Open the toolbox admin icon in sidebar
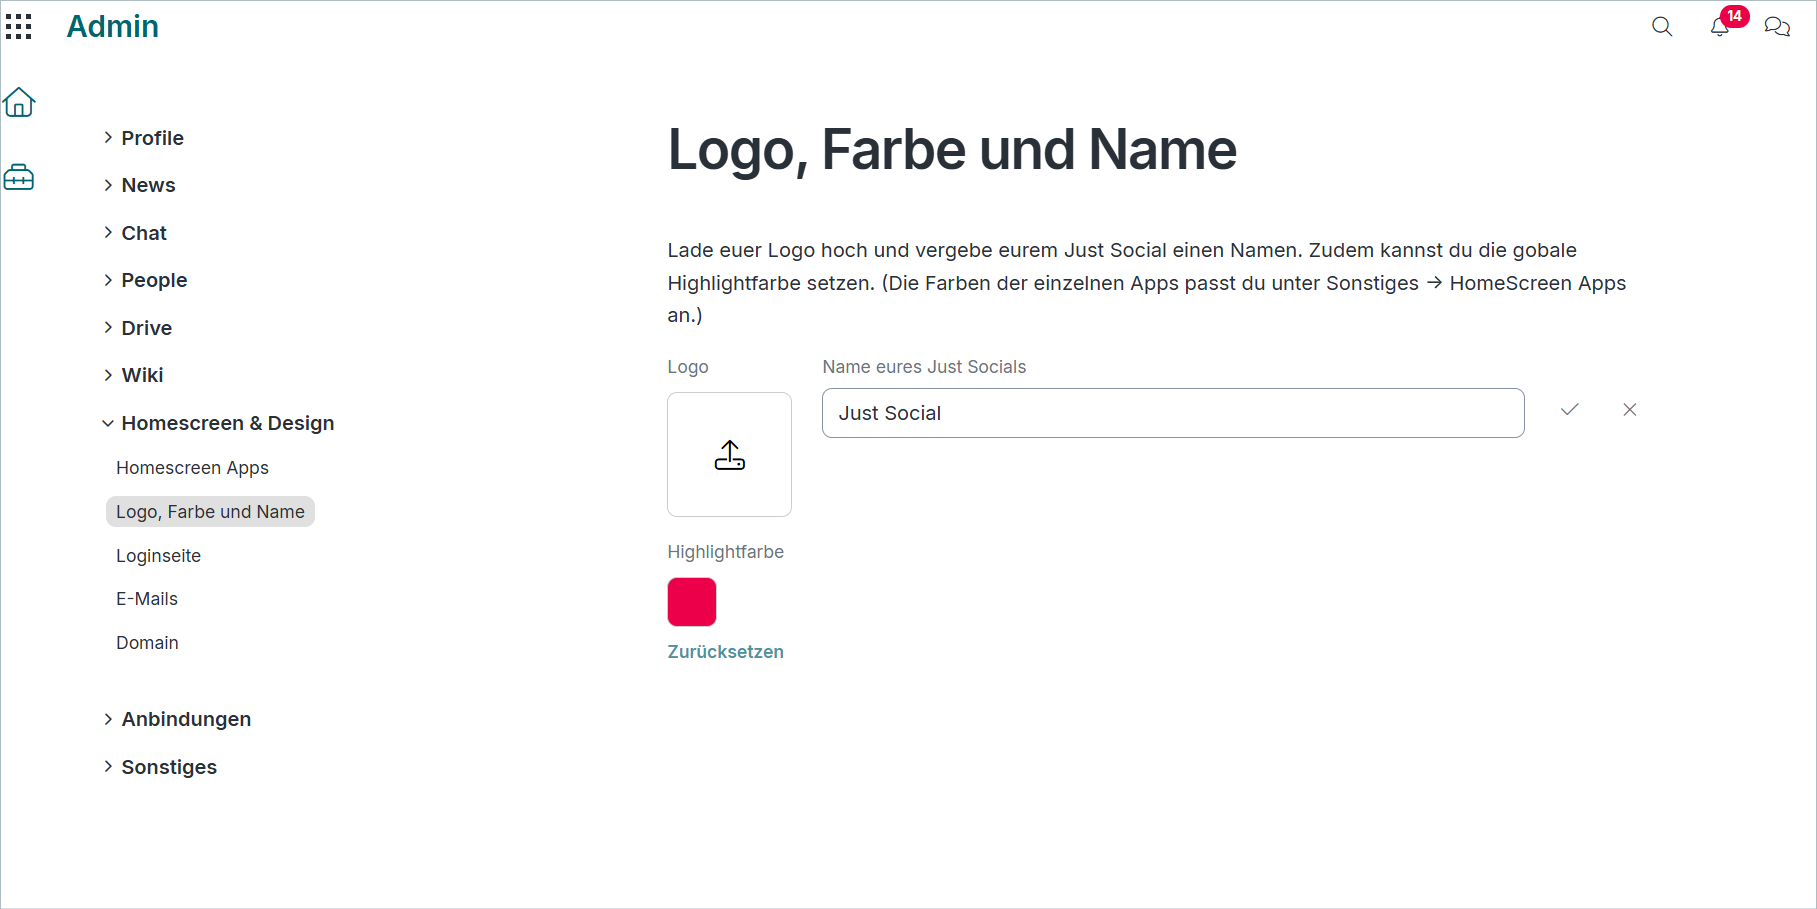The width and height of the screenshot is (1817, 909). pyautogui.click(x=19, y=177)
